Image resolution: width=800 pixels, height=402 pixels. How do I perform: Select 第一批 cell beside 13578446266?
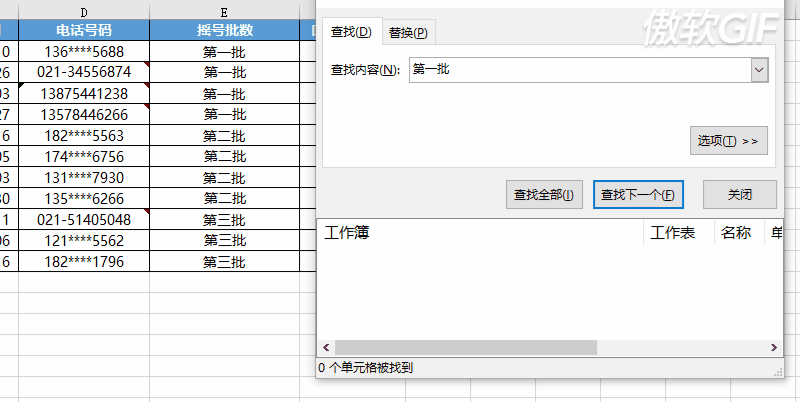(224, 114)
